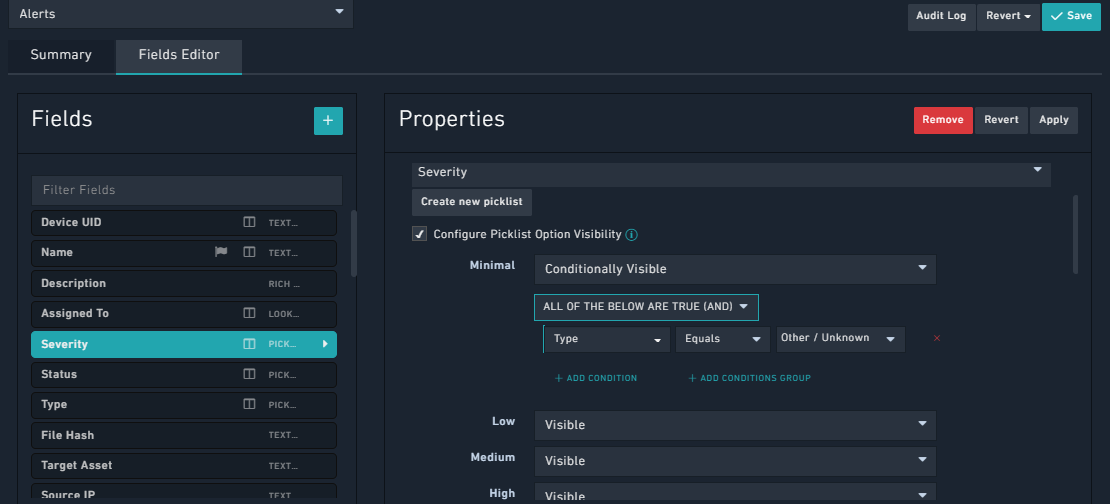Open the High visibility dropdown
Screen dimensions: 1110x504
coord(736,493)
